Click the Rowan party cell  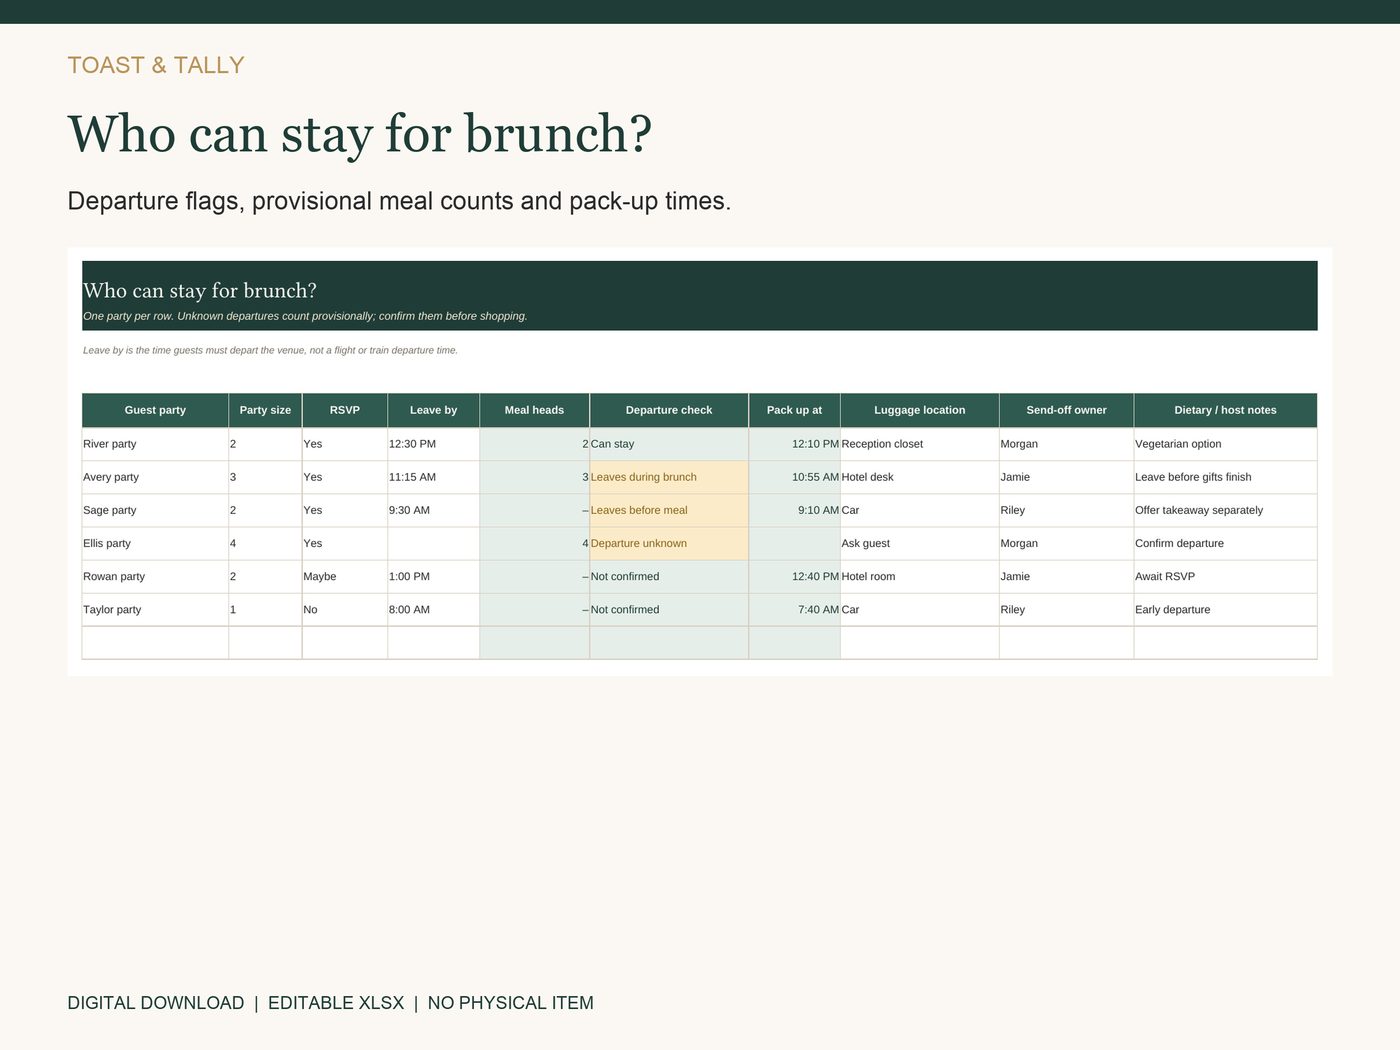[x=155, y=576]
